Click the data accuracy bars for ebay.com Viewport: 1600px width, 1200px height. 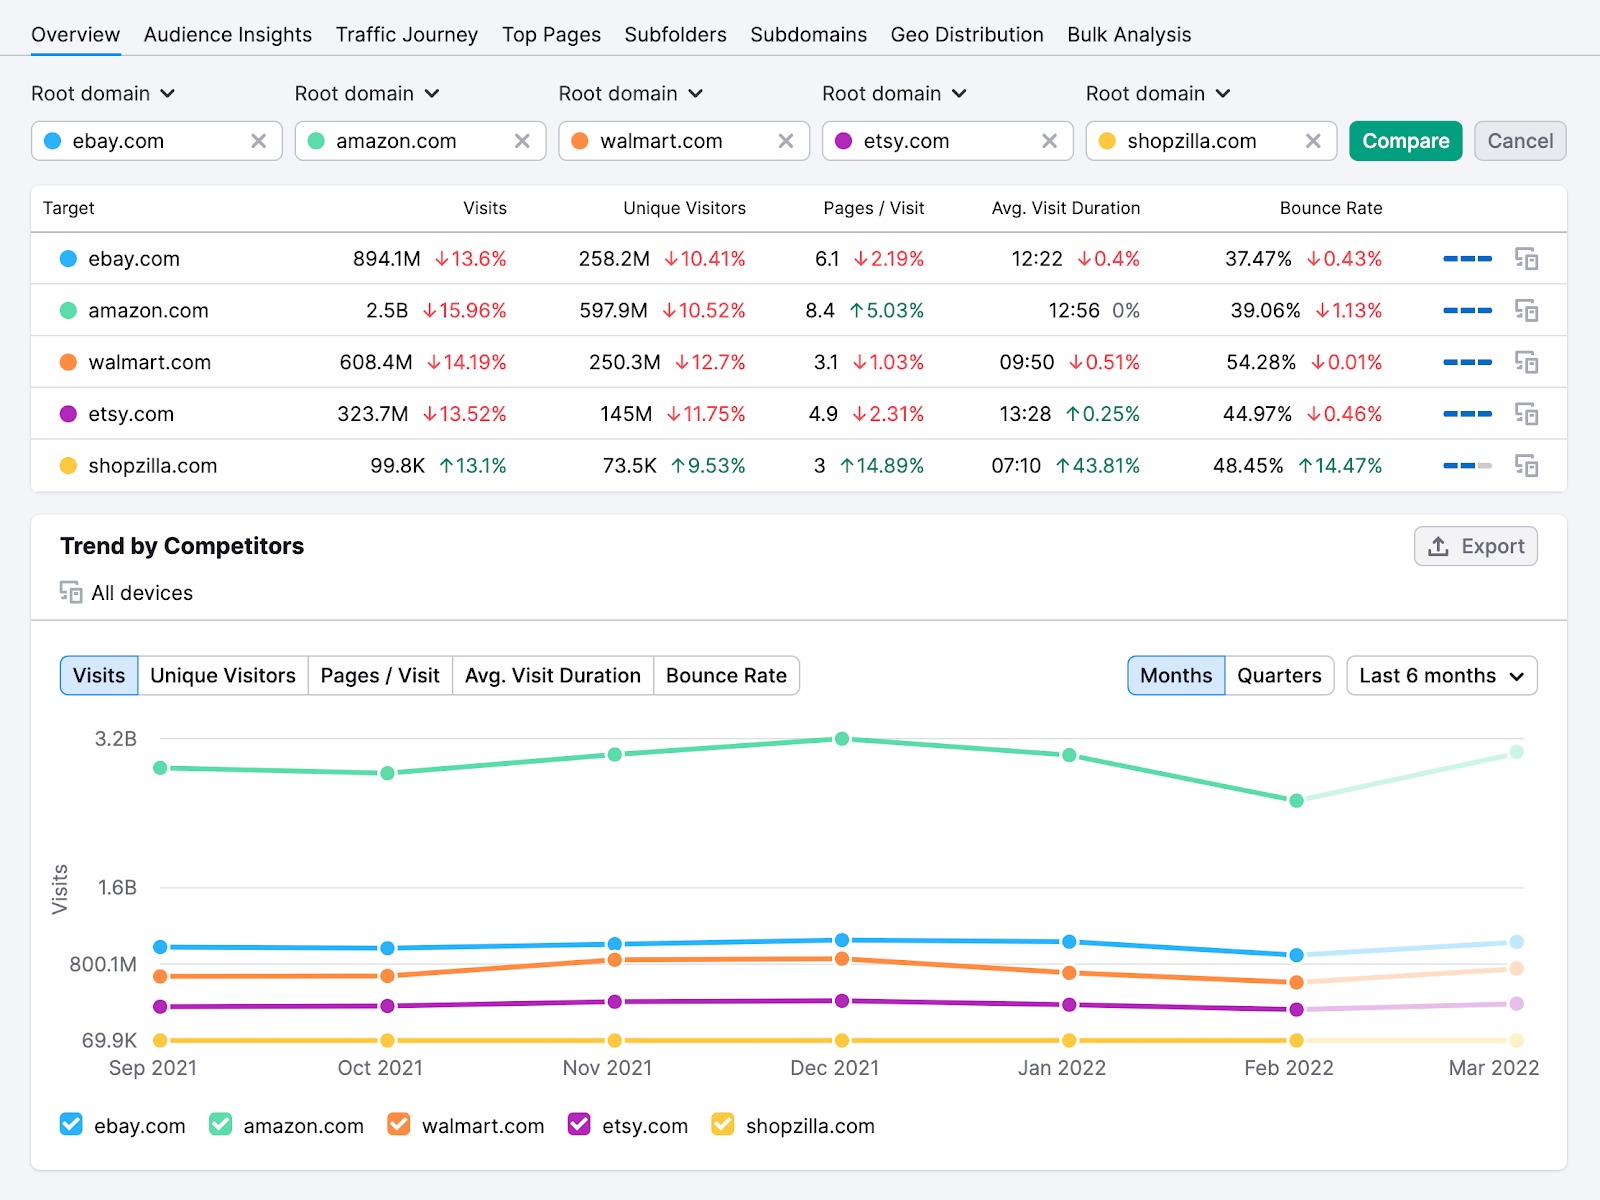[x=1467, y=259]
